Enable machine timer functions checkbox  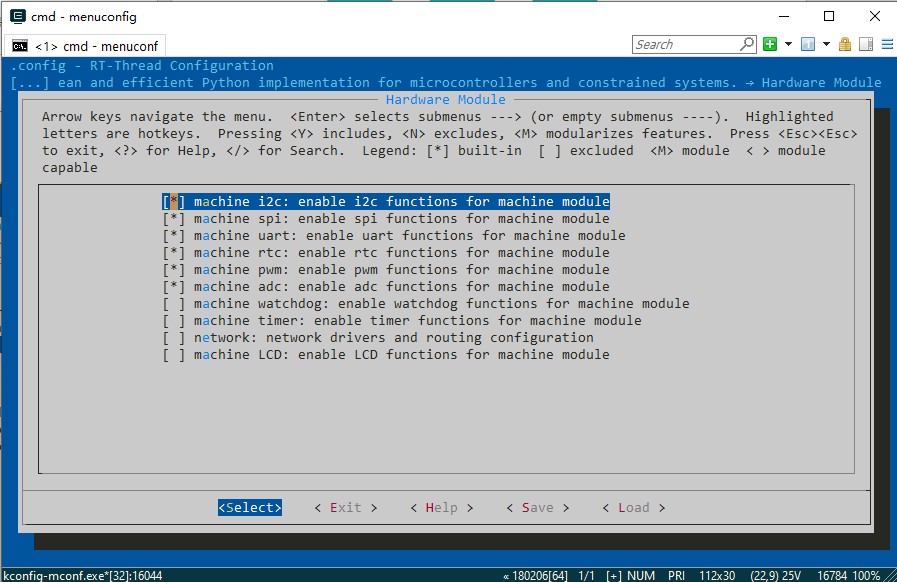point(174,320)
